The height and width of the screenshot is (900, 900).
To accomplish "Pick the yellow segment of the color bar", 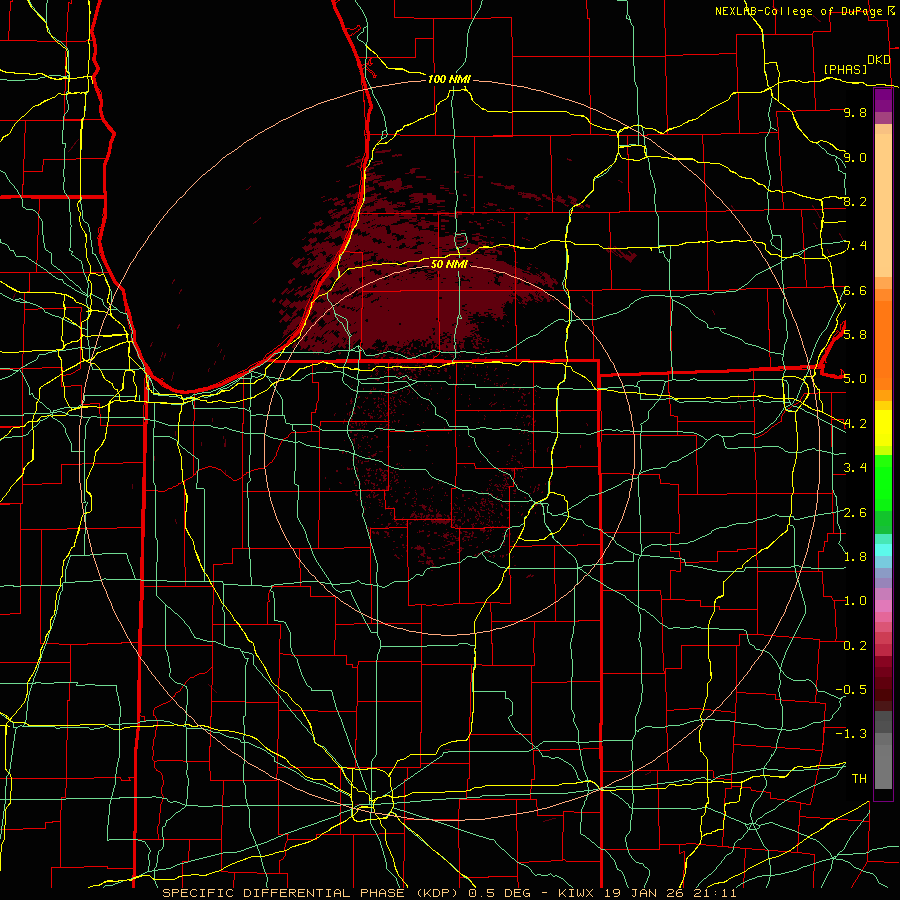I will (883, 428).
